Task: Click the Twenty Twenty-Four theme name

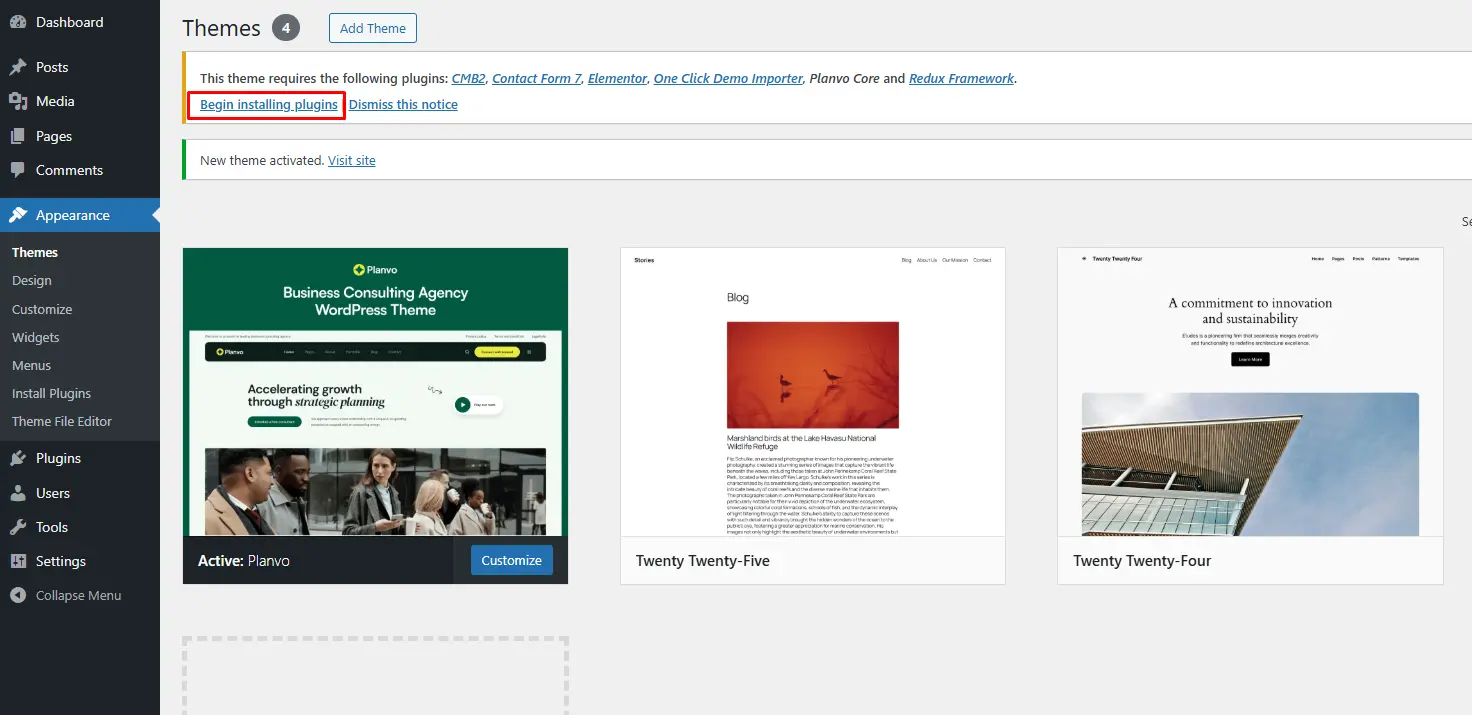Action: 1142,561
